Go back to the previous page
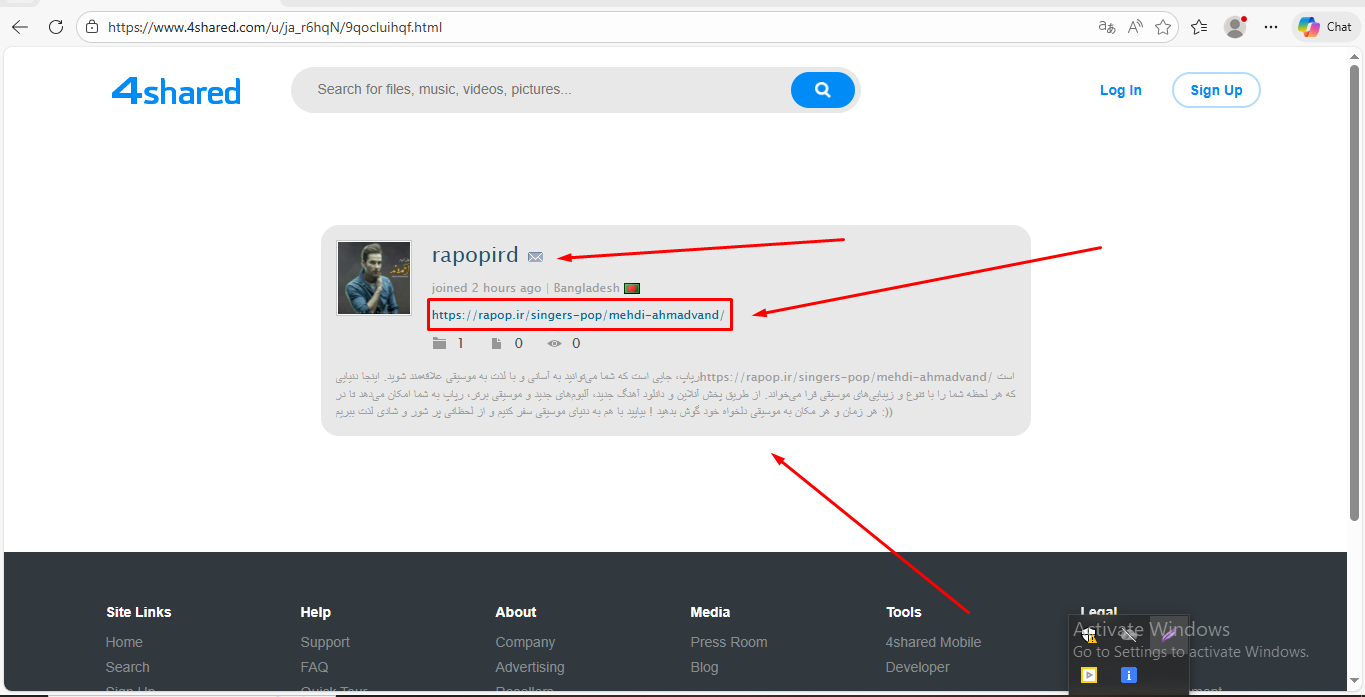 (20, 27)
